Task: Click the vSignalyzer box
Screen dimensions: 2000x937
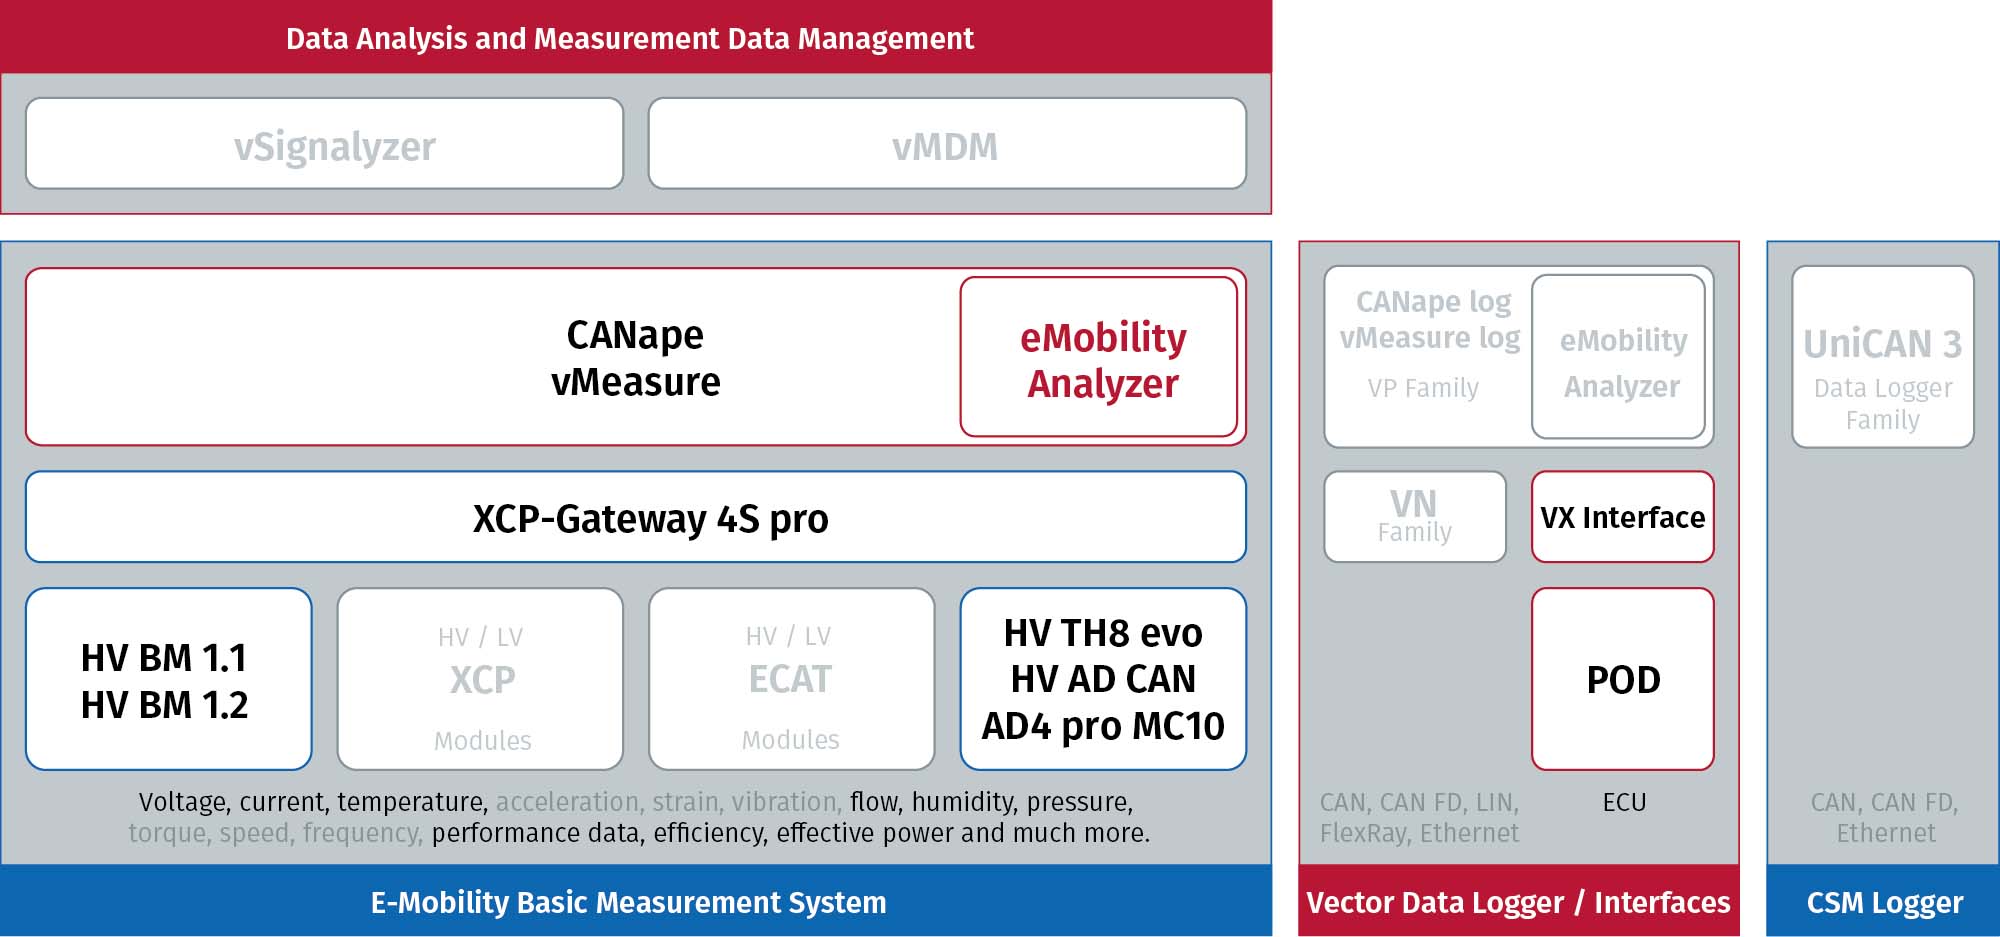Action: pos(325,144)
